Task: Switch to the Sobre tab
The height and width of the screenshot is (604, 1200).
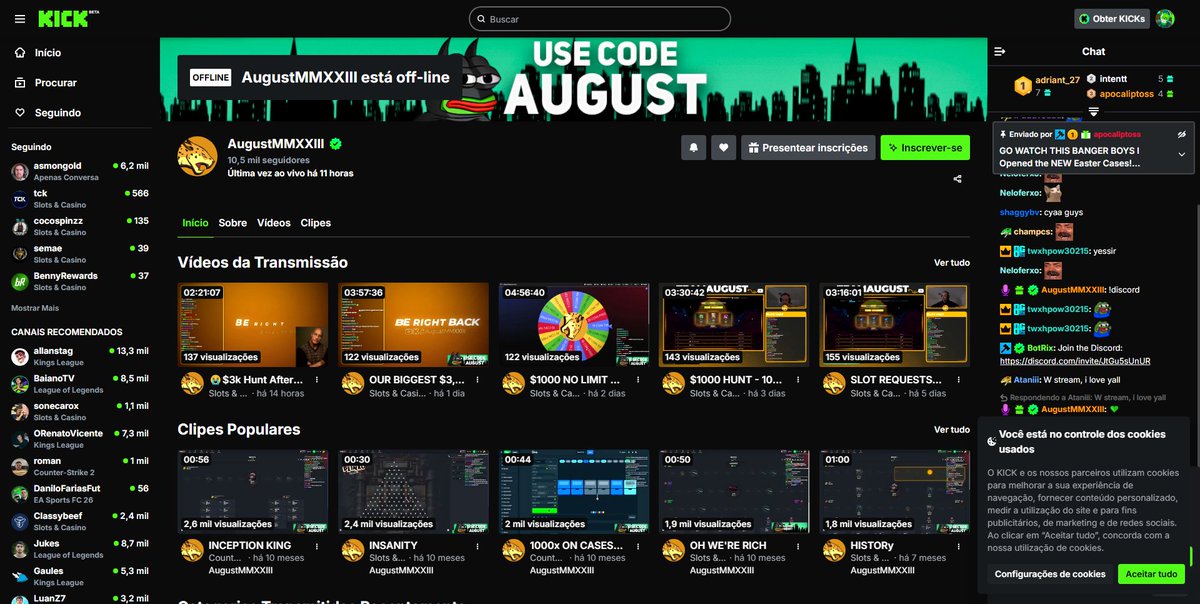Action: pyautogui.click(x=233, y=223)
